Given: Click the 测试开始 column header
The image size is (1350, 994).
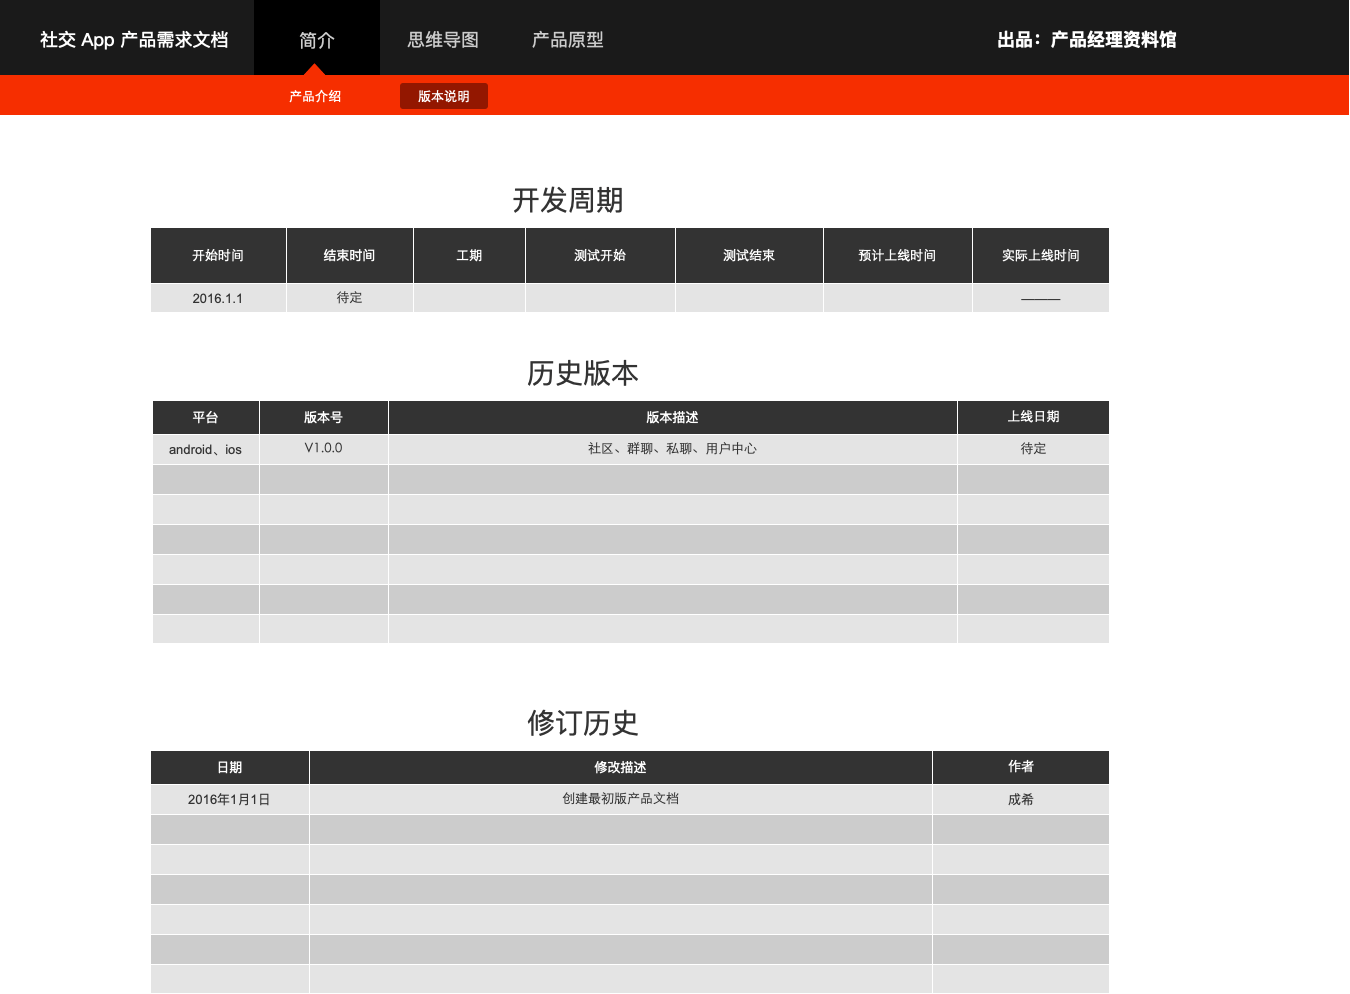Looking at the screenshot, I should click(600, 255).
